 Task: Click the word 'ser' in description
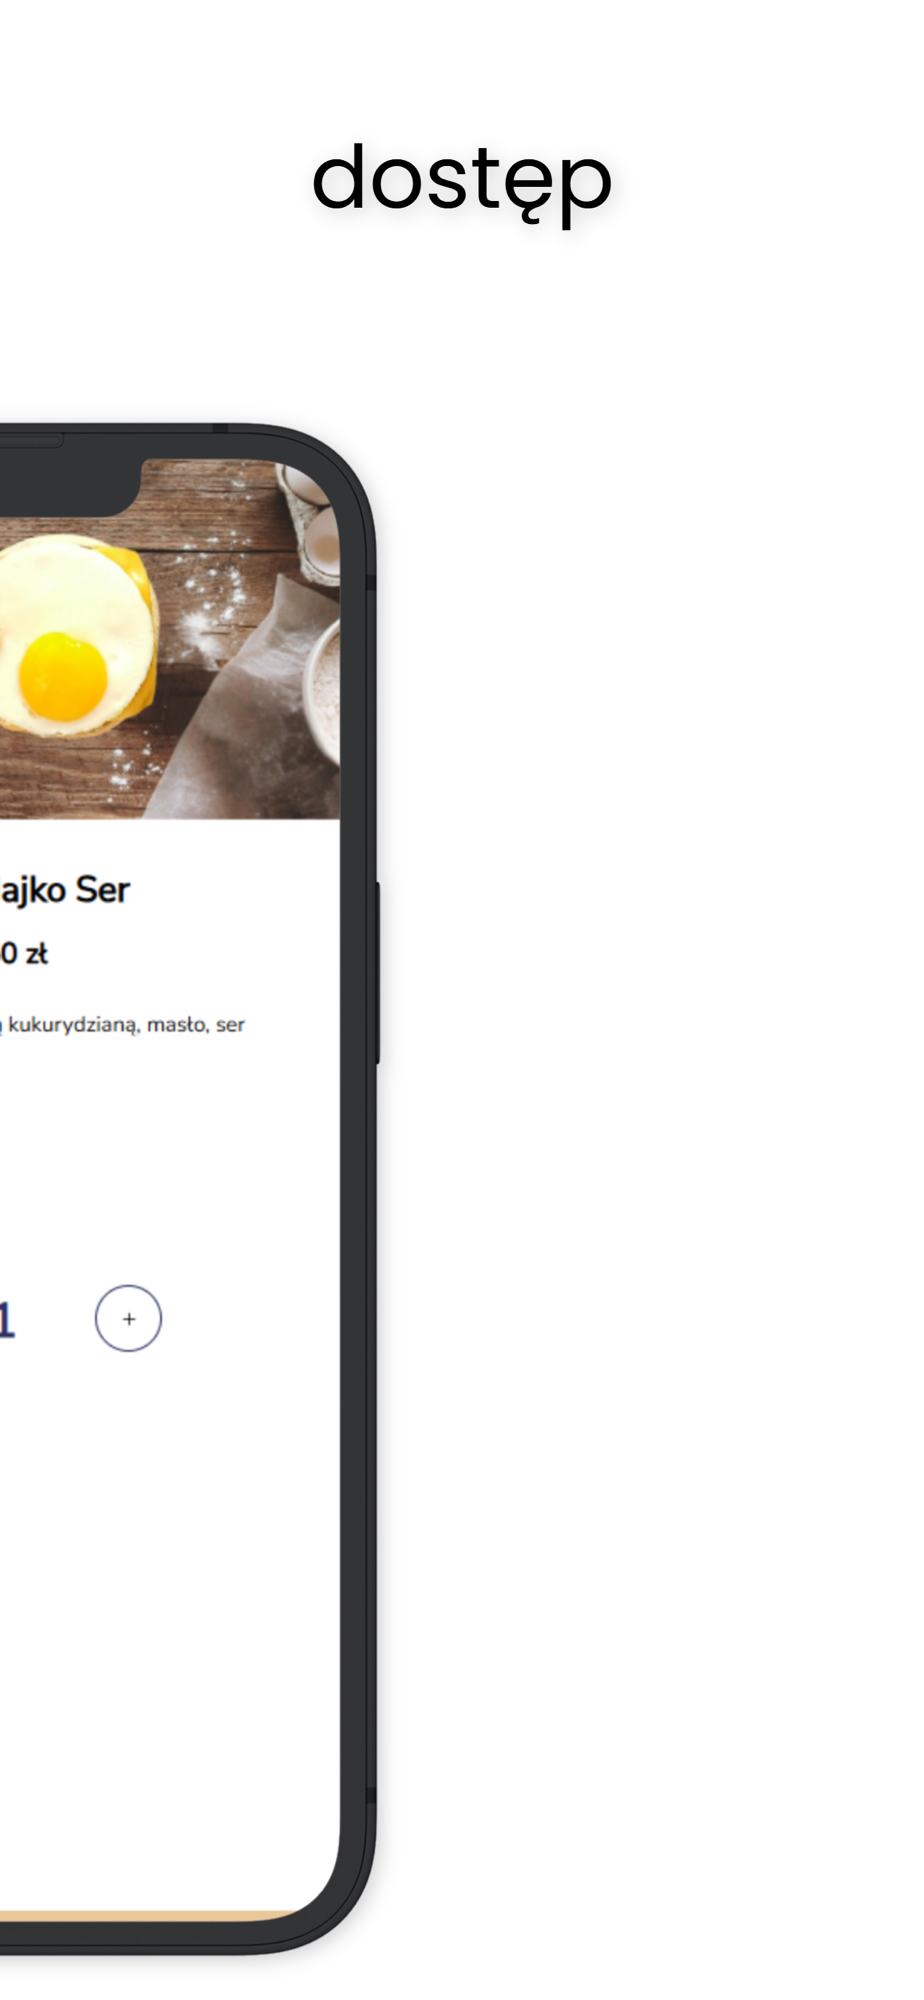tap(230, 1025)
